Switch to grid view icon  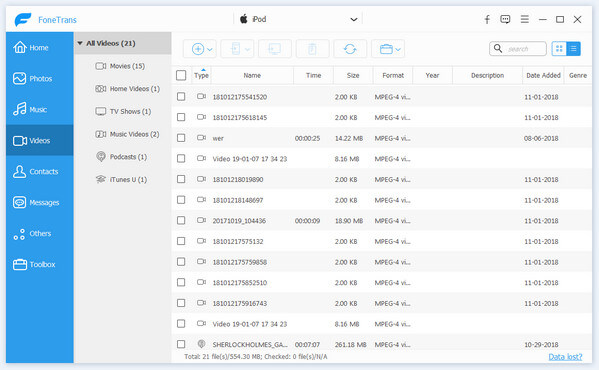(559, 49)
